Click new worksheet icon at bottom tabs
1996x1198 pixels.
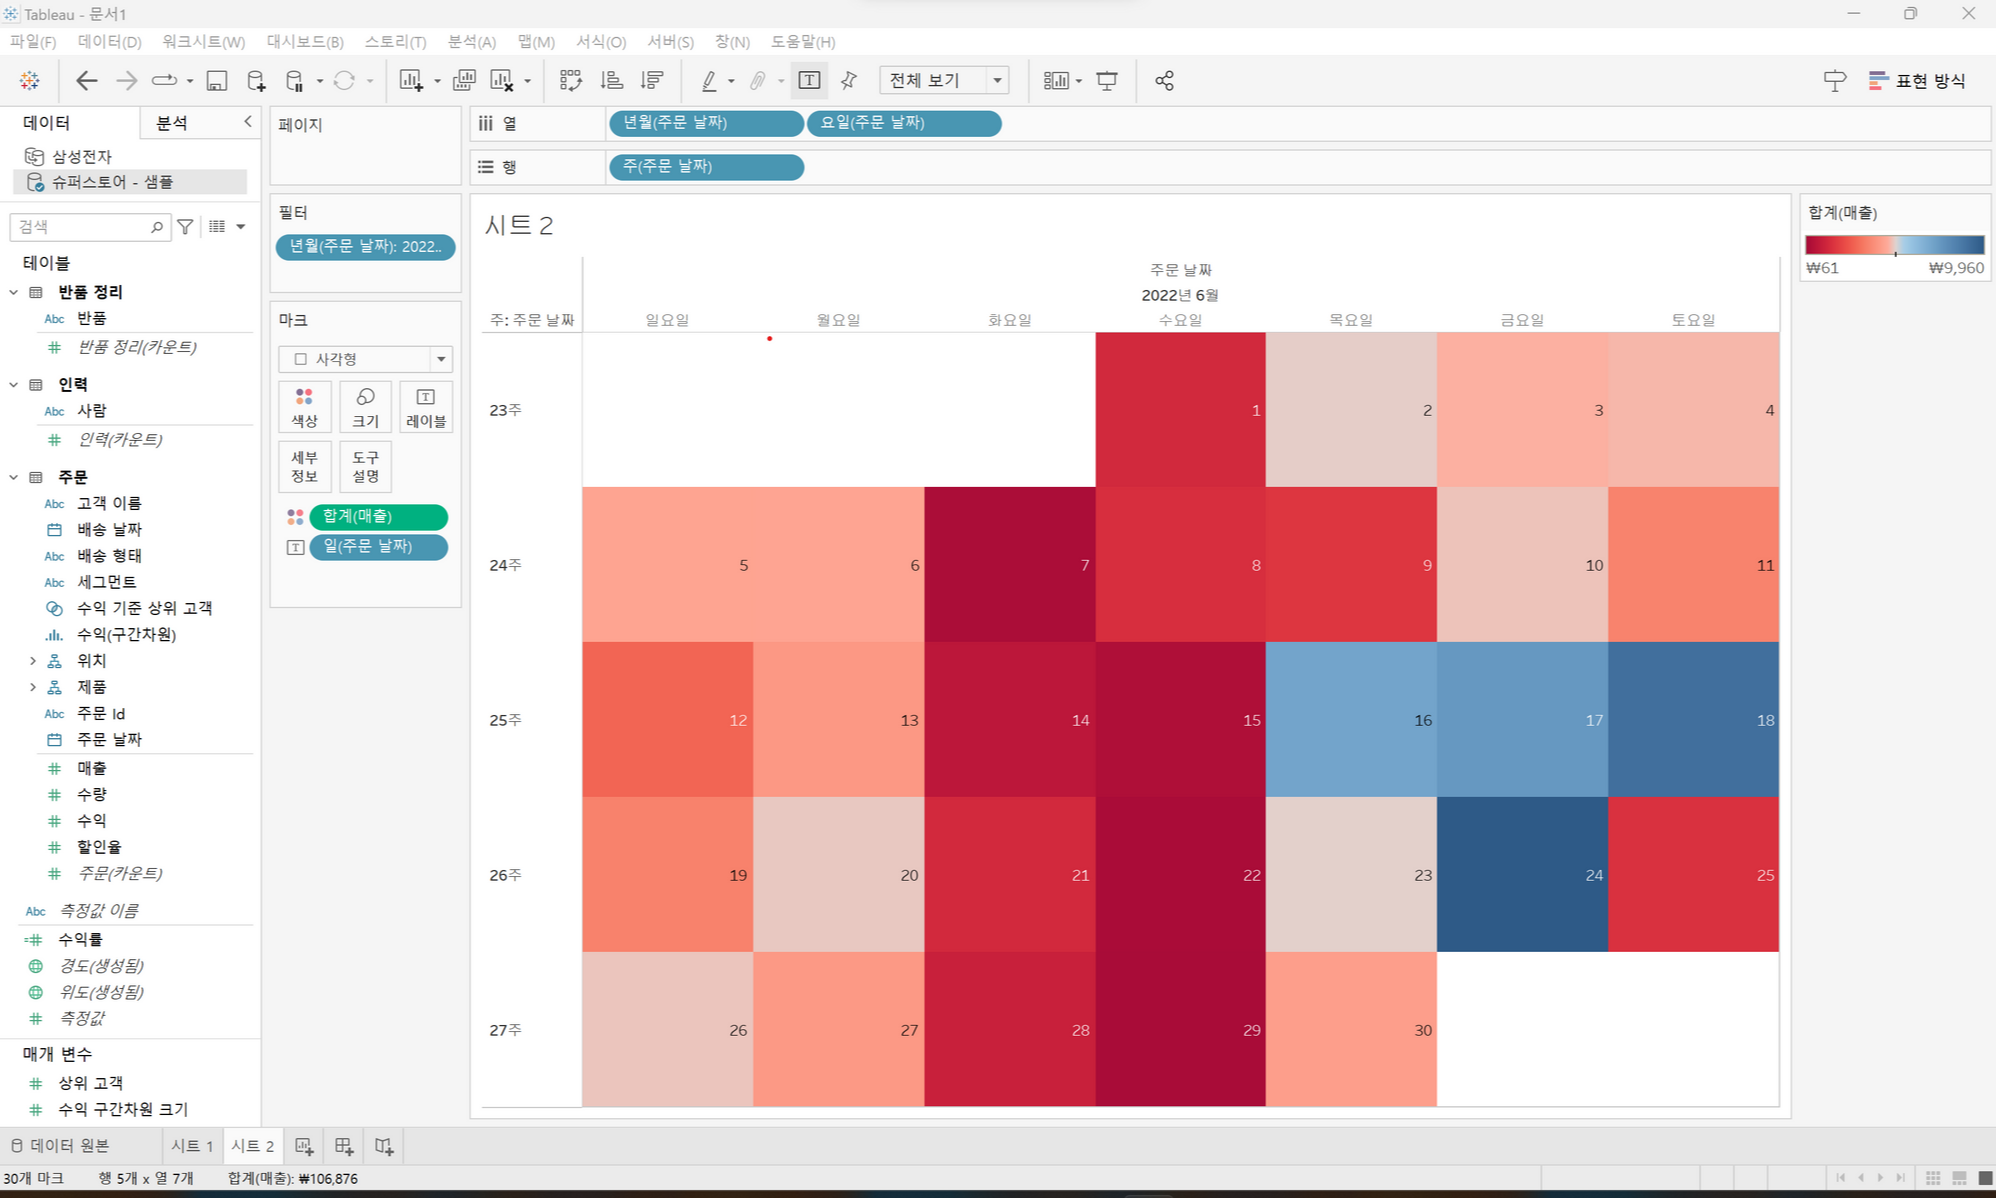point(304,1146)
